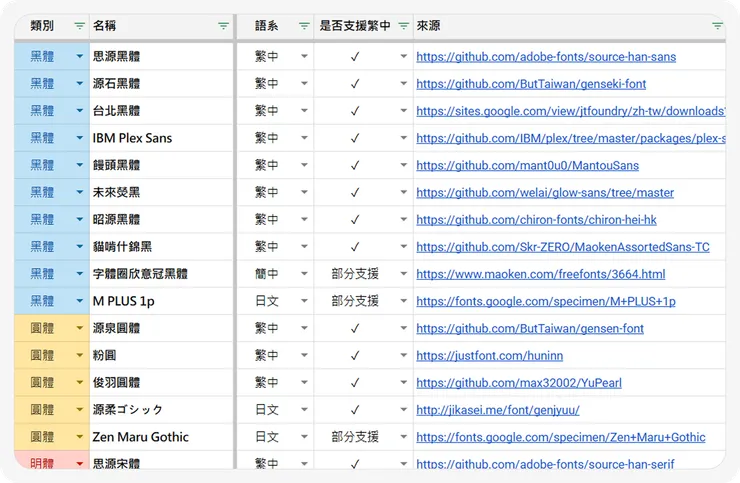Select 簡中 cell in 字體圈欣意冠黑體 row
740x483 pixels.
tap(275, 274)
